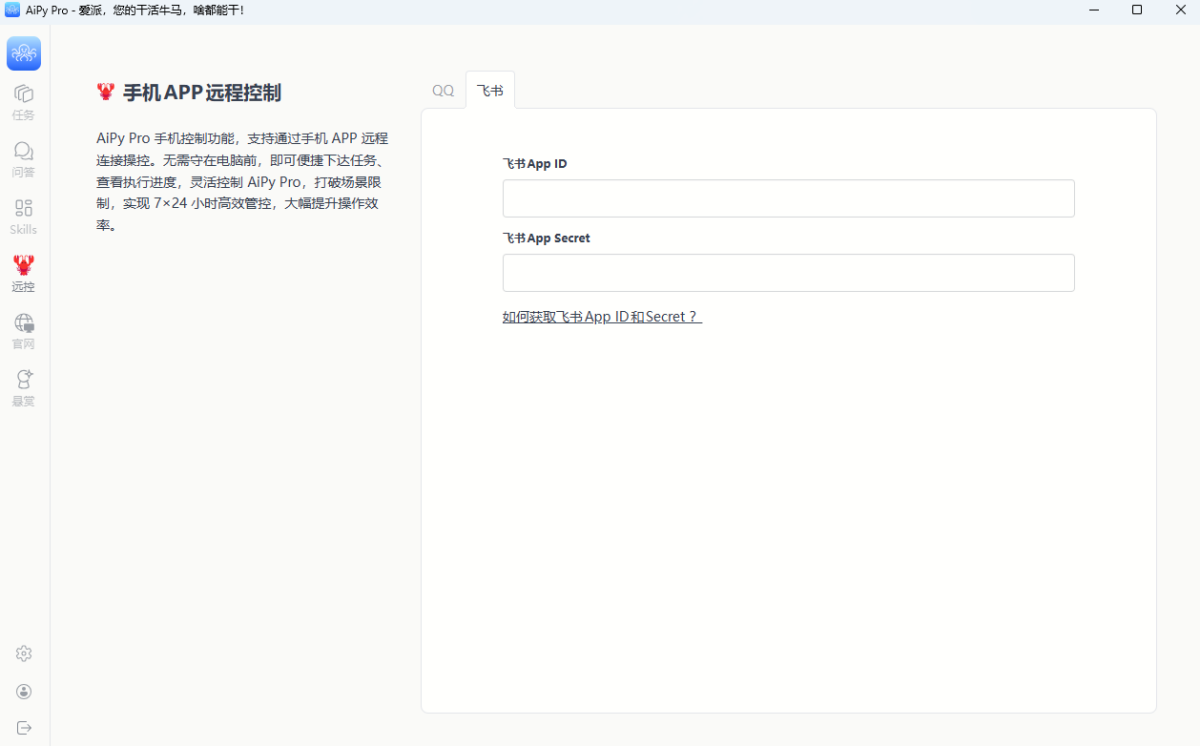The image size is (1200, 746).
Task: Focus the 飞书 App ID input field
Action: click(788, 199)
